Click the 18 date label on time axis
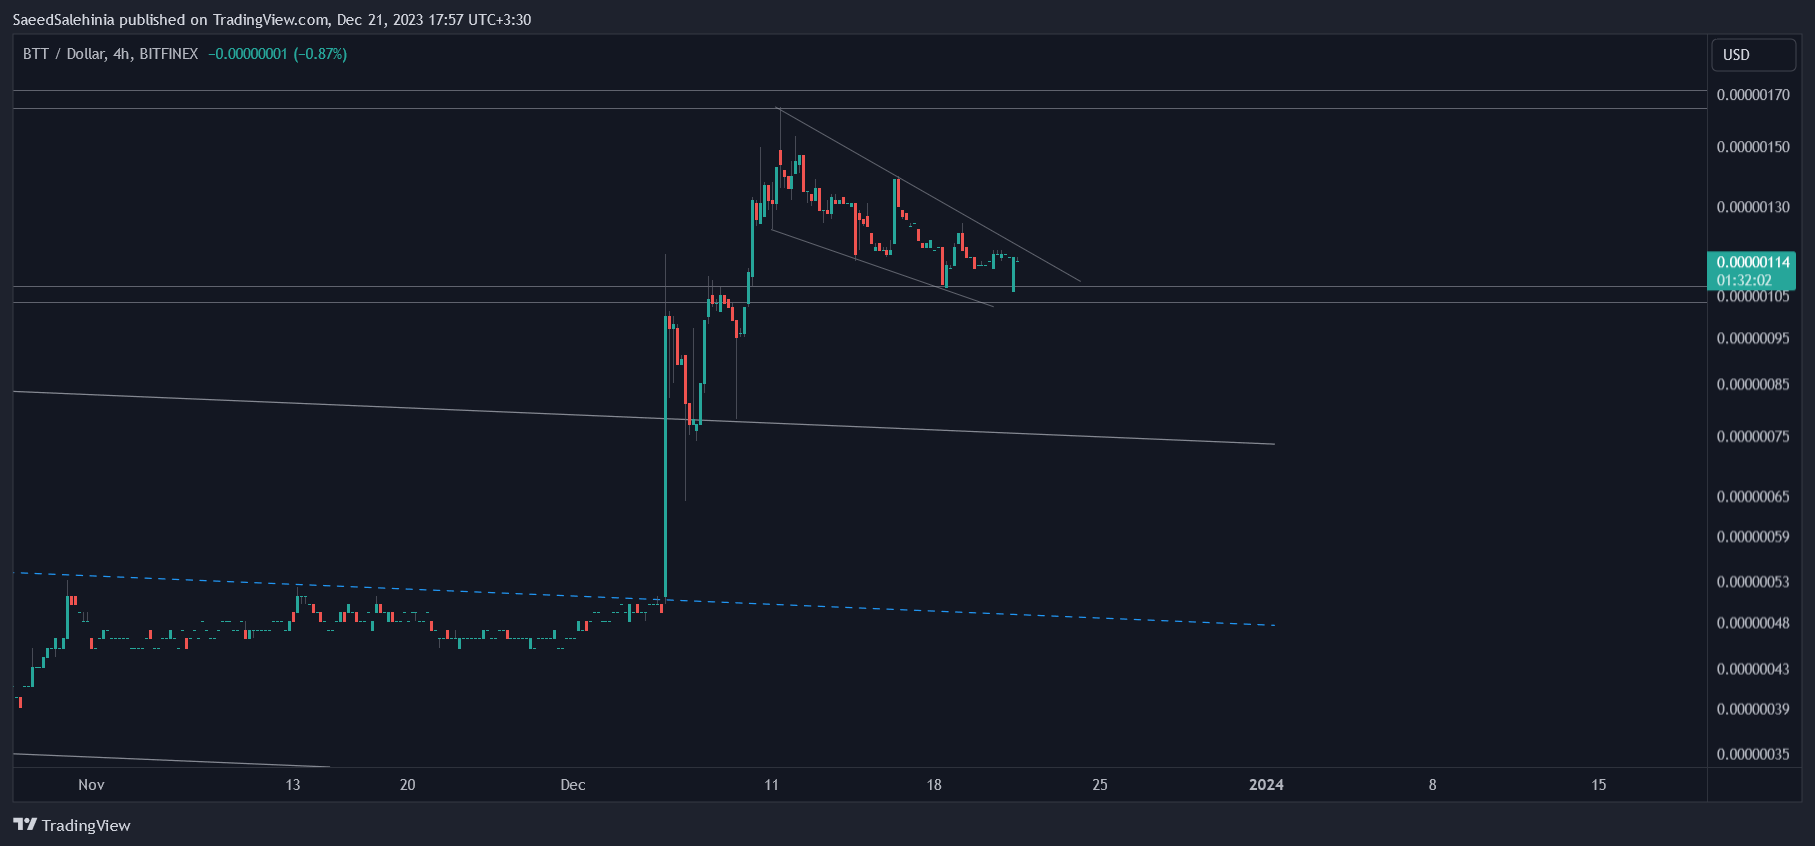1815x846 pixels. (934, 785)
